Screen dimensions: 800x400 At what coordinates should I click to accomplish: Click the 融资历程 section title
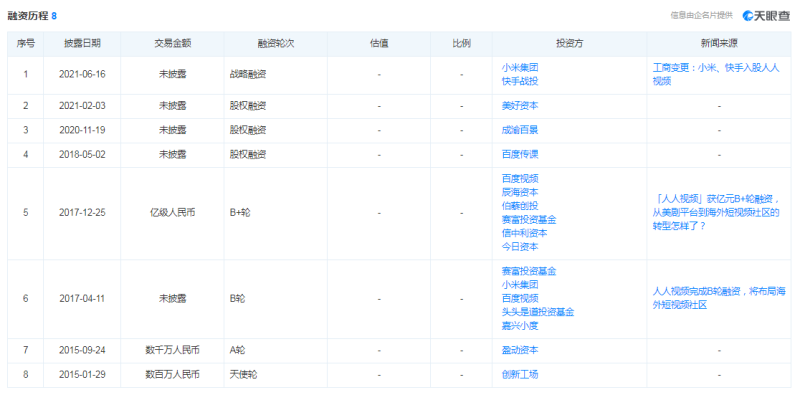tap(28, 16)
